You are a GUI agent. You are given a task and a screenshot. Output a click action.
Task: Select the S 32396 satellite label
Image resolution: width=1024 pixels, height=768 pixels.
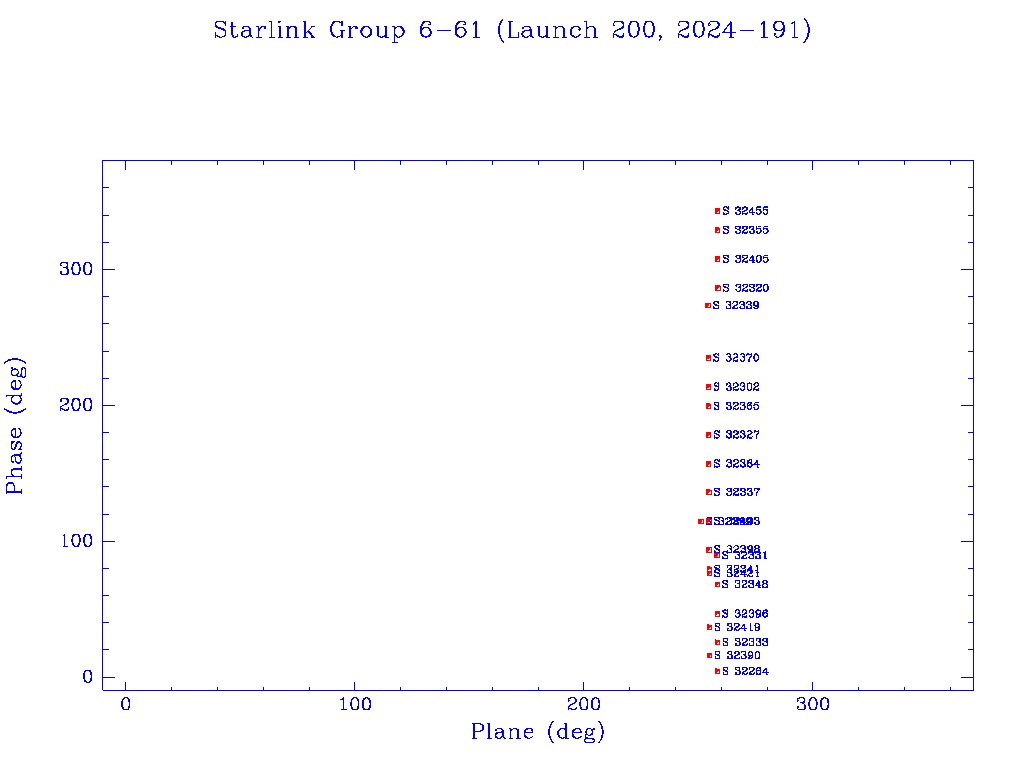[x=745, y=614]
